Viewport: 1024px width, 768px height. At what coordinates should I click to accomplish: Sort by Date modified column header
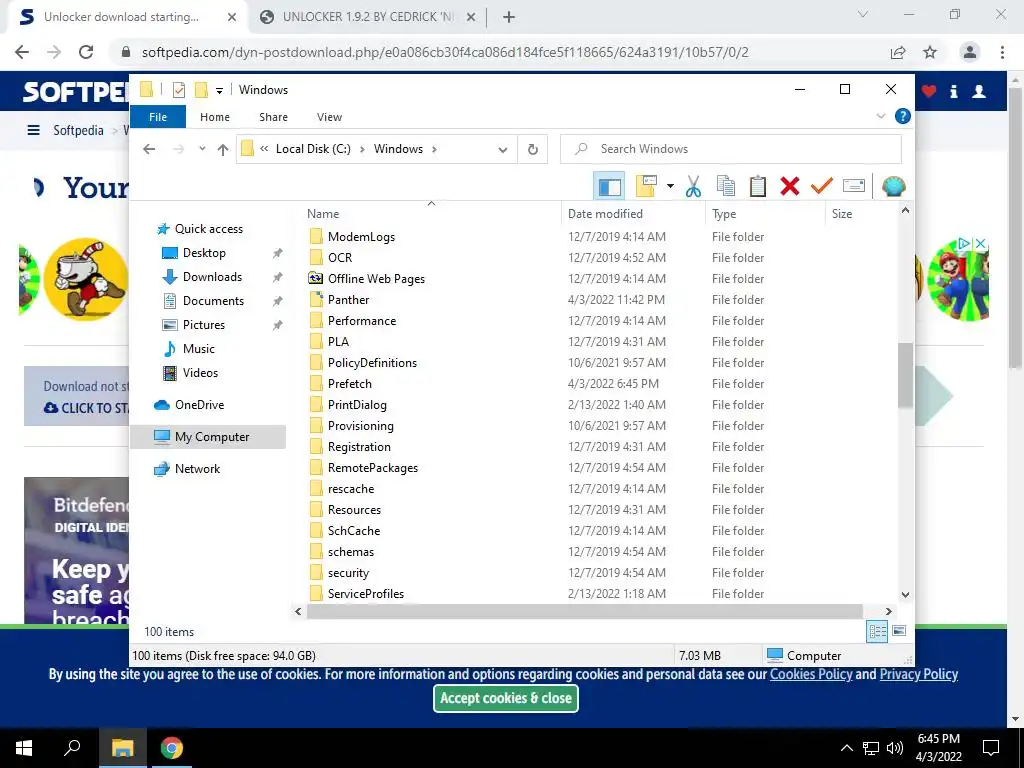[633, 214]
